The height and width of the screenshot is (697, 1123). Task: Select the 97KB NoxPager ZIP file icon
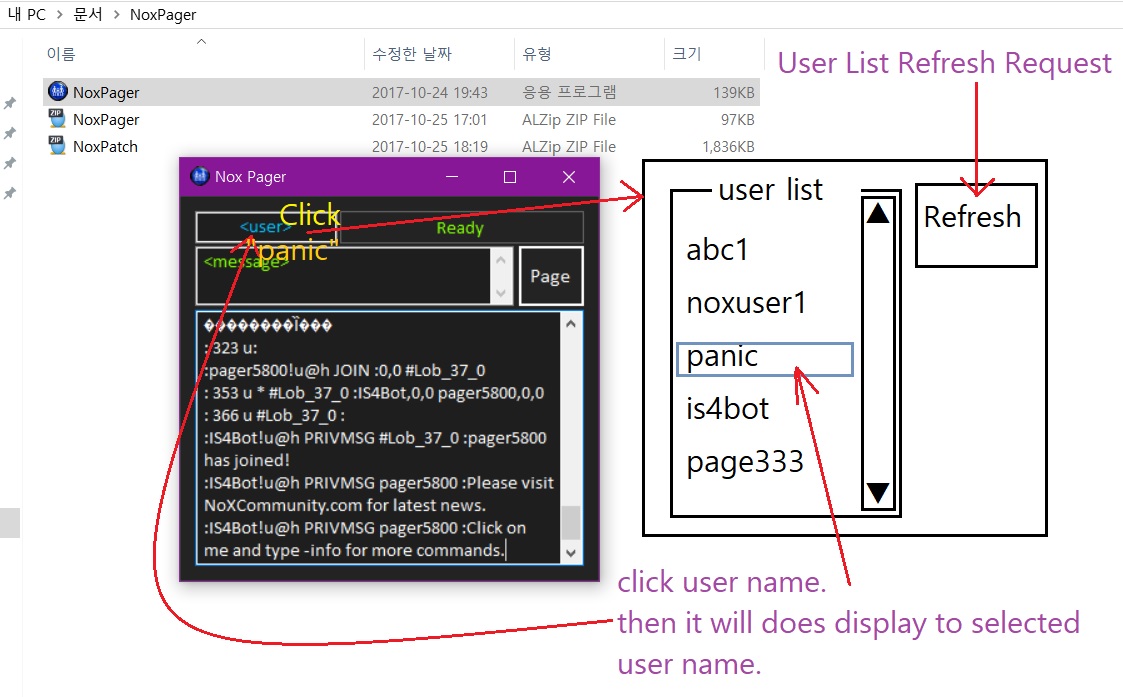(x=57, y=118)
